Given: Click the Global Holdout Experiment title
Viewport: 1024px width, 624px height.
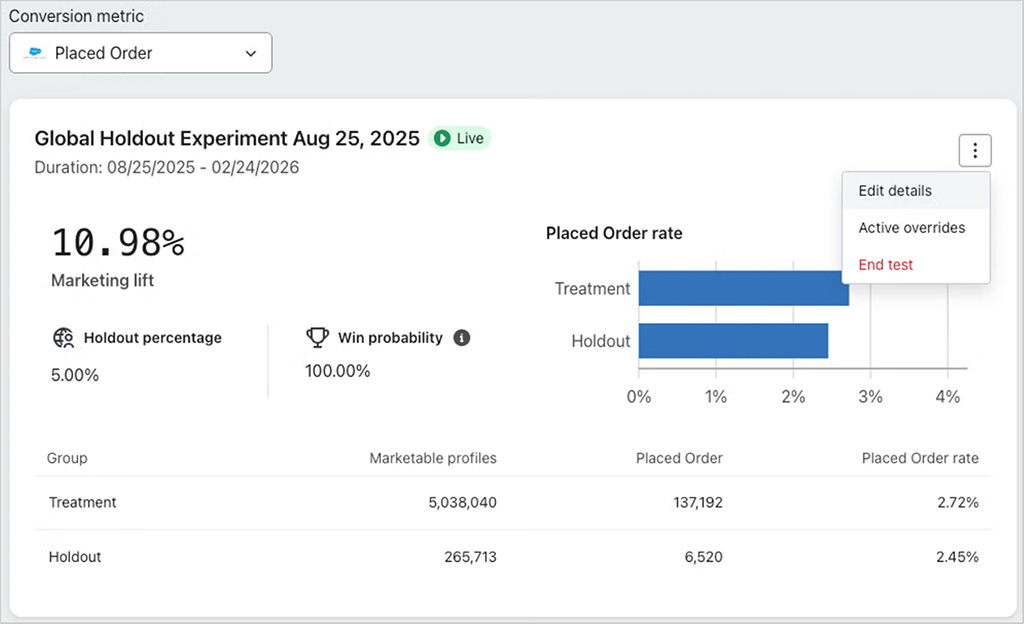Looking at the screenshot, I should point(227,138).
